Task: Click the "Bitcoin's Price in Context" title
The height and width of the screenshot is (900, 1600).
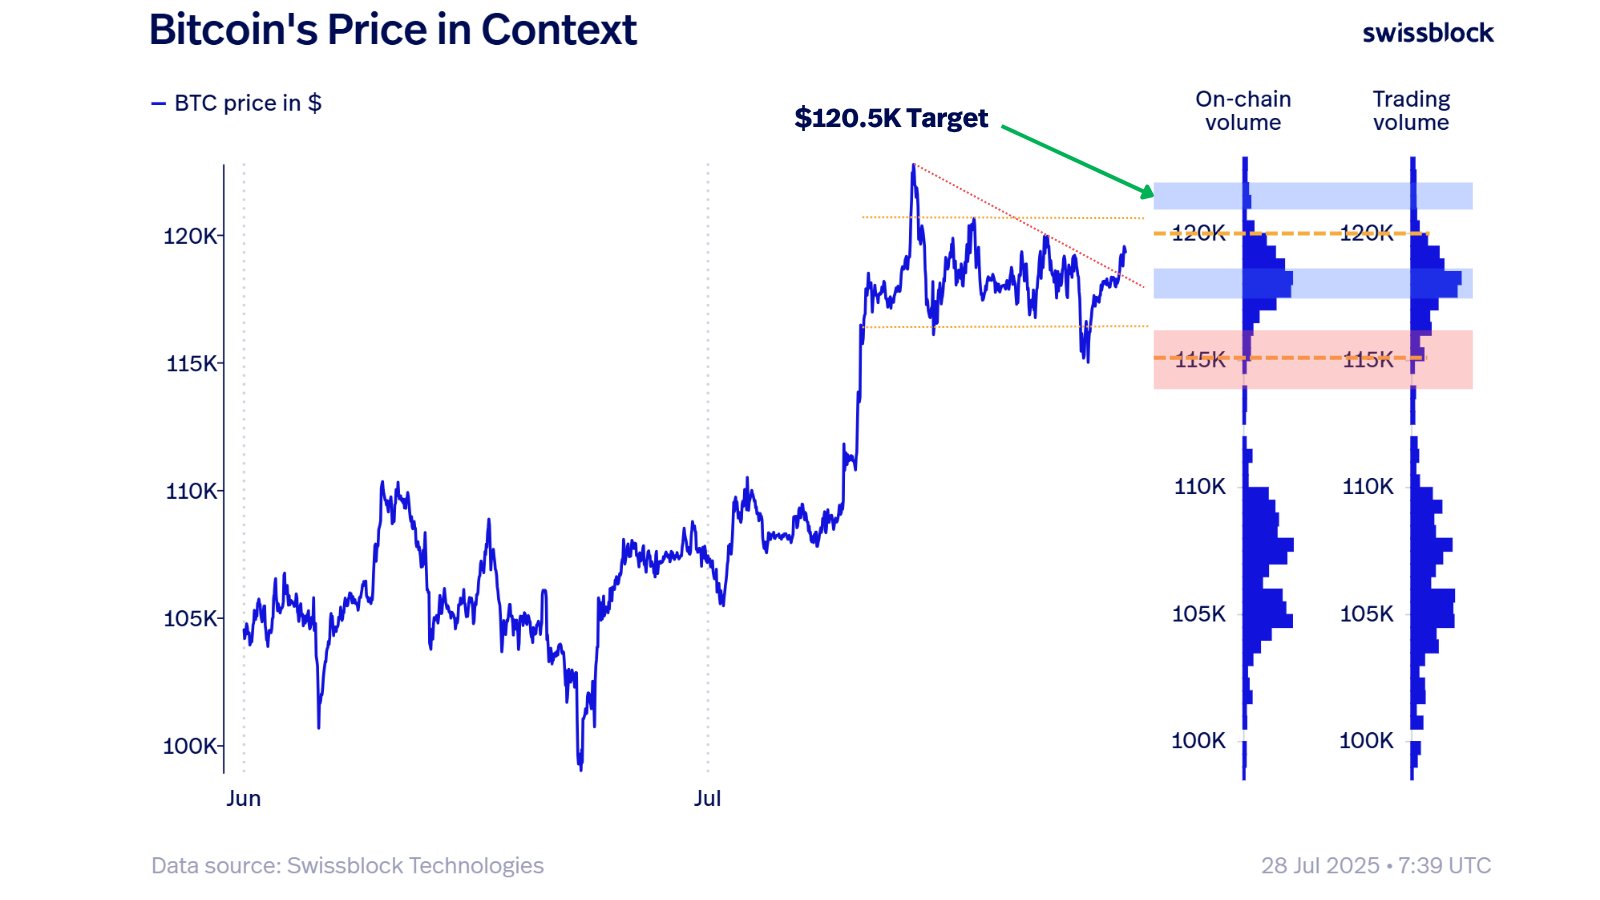Action: click(x=392, y=30)
